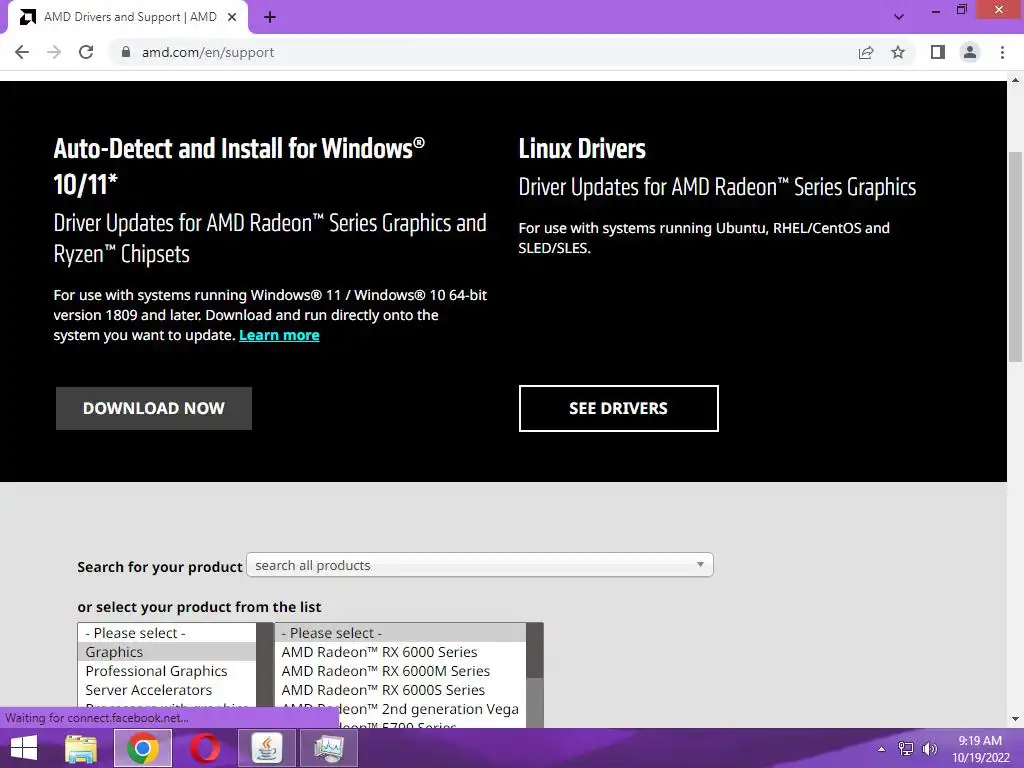Click the address bar showing amd.com/en/support

(483, 52)
